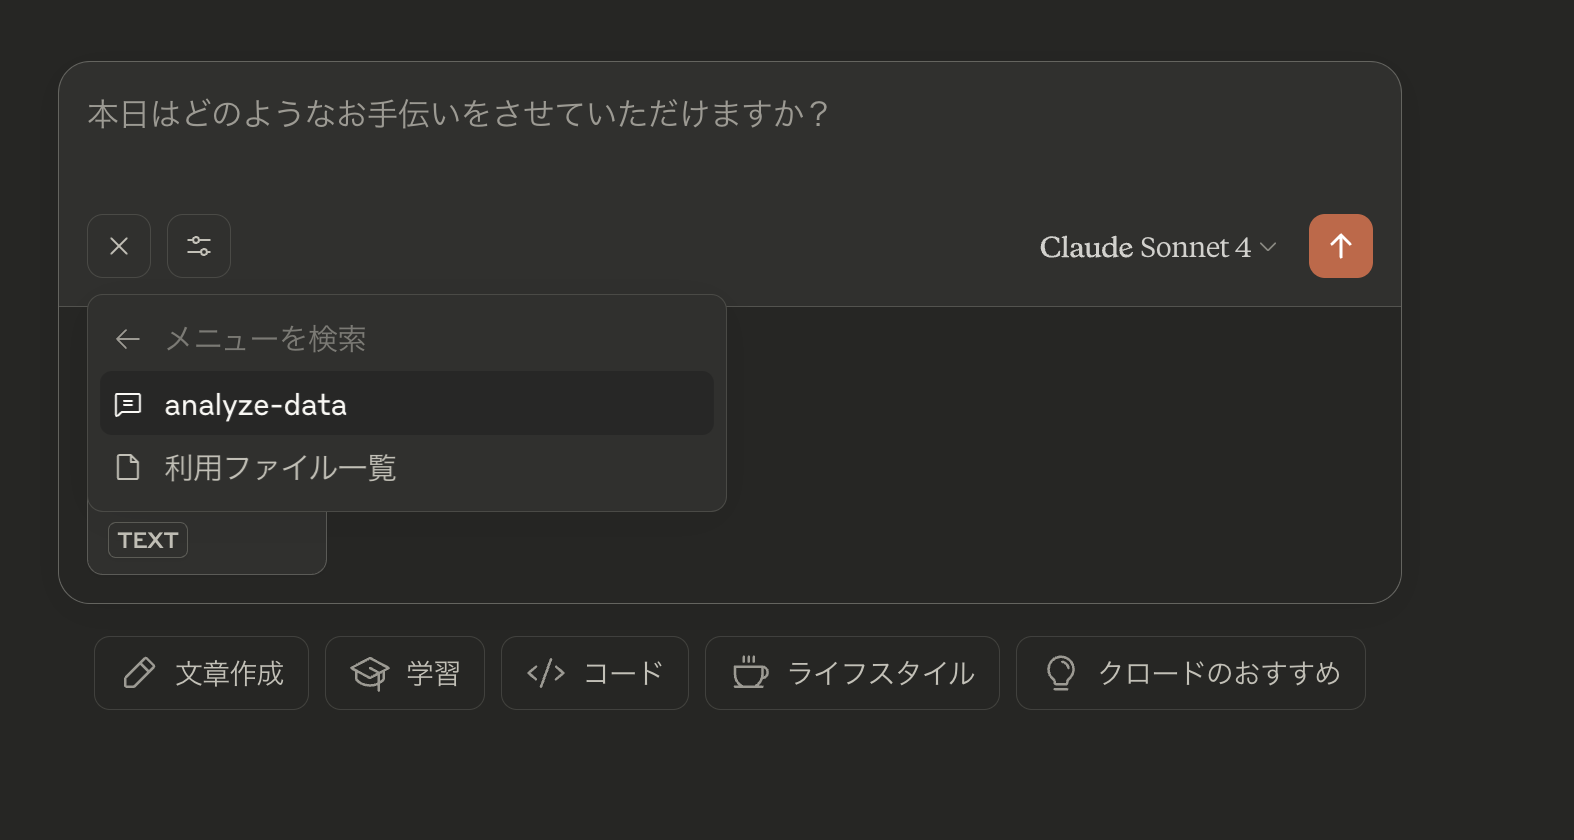Screen dimensions: 1574x840
Task: Select the クロードのおすすめ suggestion chip label
Action: 1219,673
